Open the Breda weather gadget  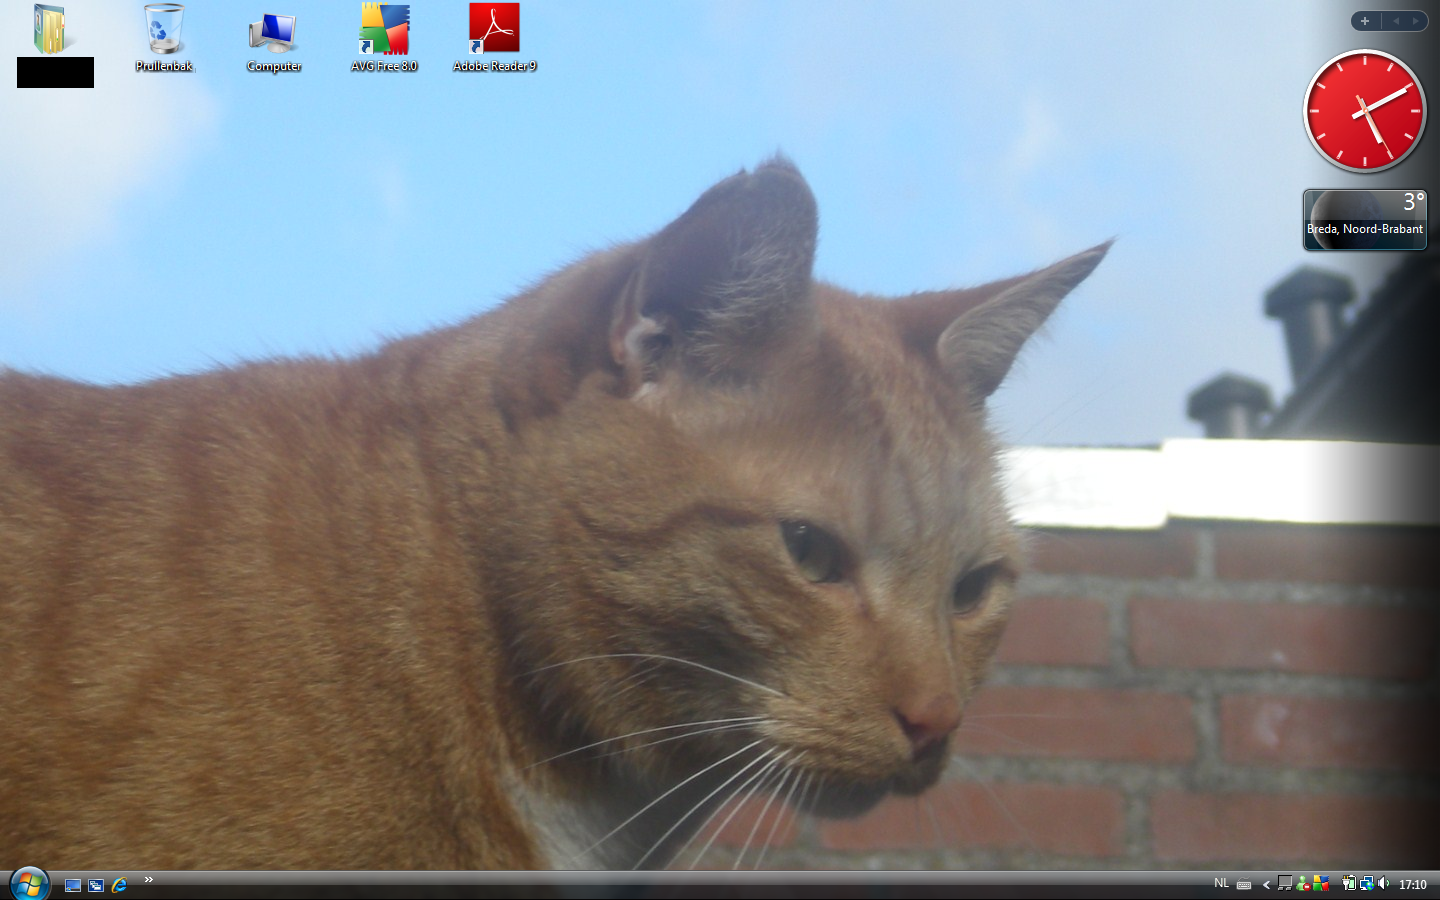click(1365, 220)
